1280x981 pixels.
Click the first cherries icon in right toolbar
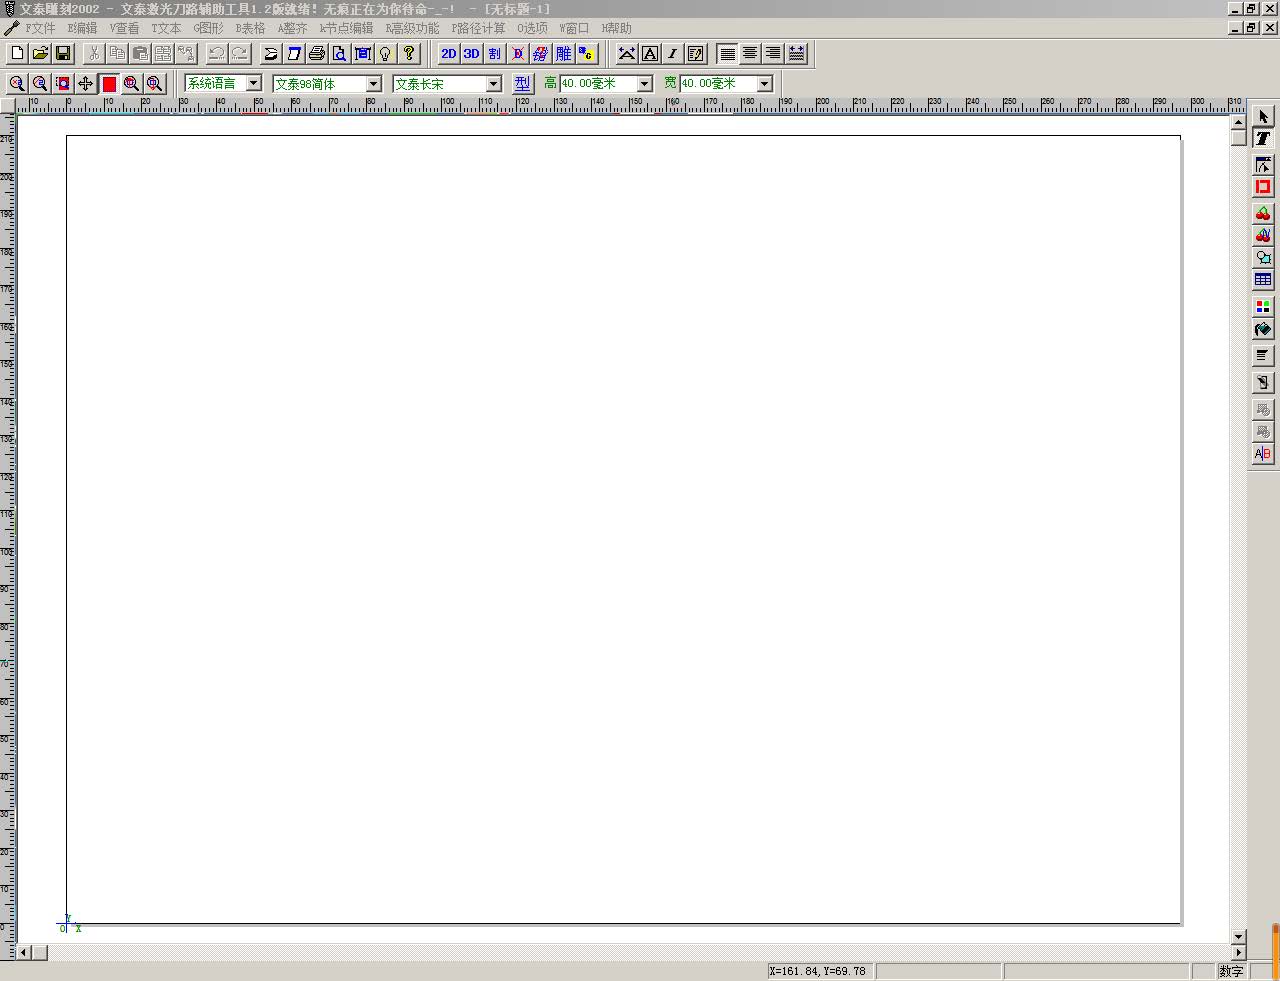(1263, 213)
